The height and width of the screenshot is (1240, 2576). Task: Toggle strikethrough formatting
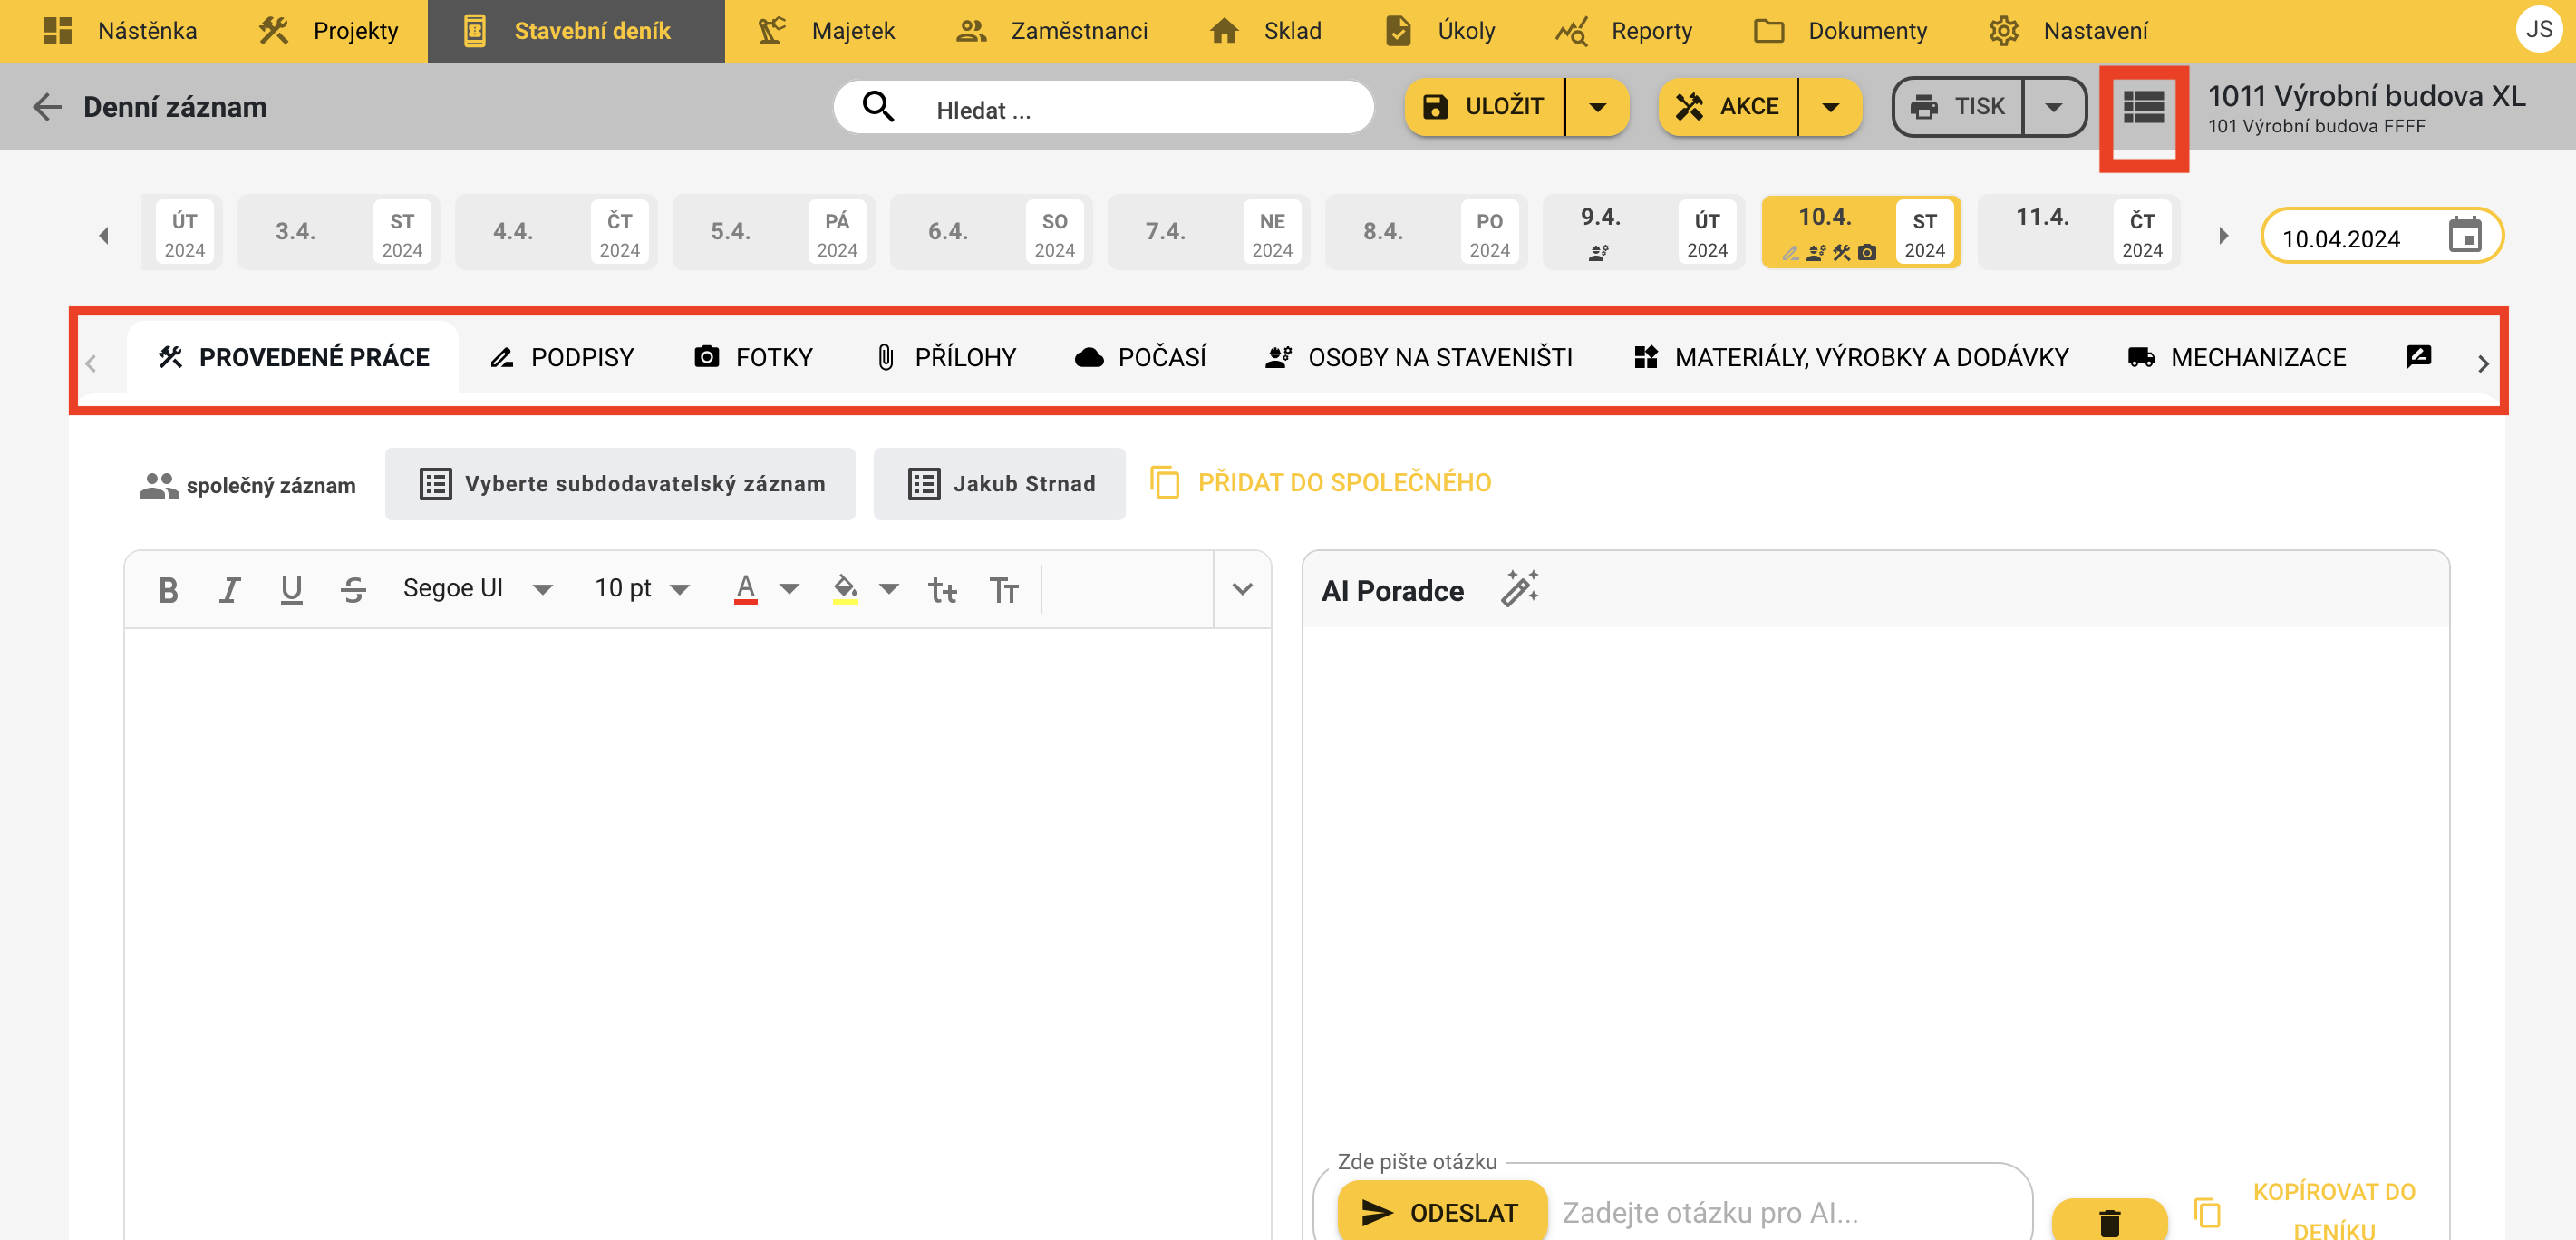(353, 590)
